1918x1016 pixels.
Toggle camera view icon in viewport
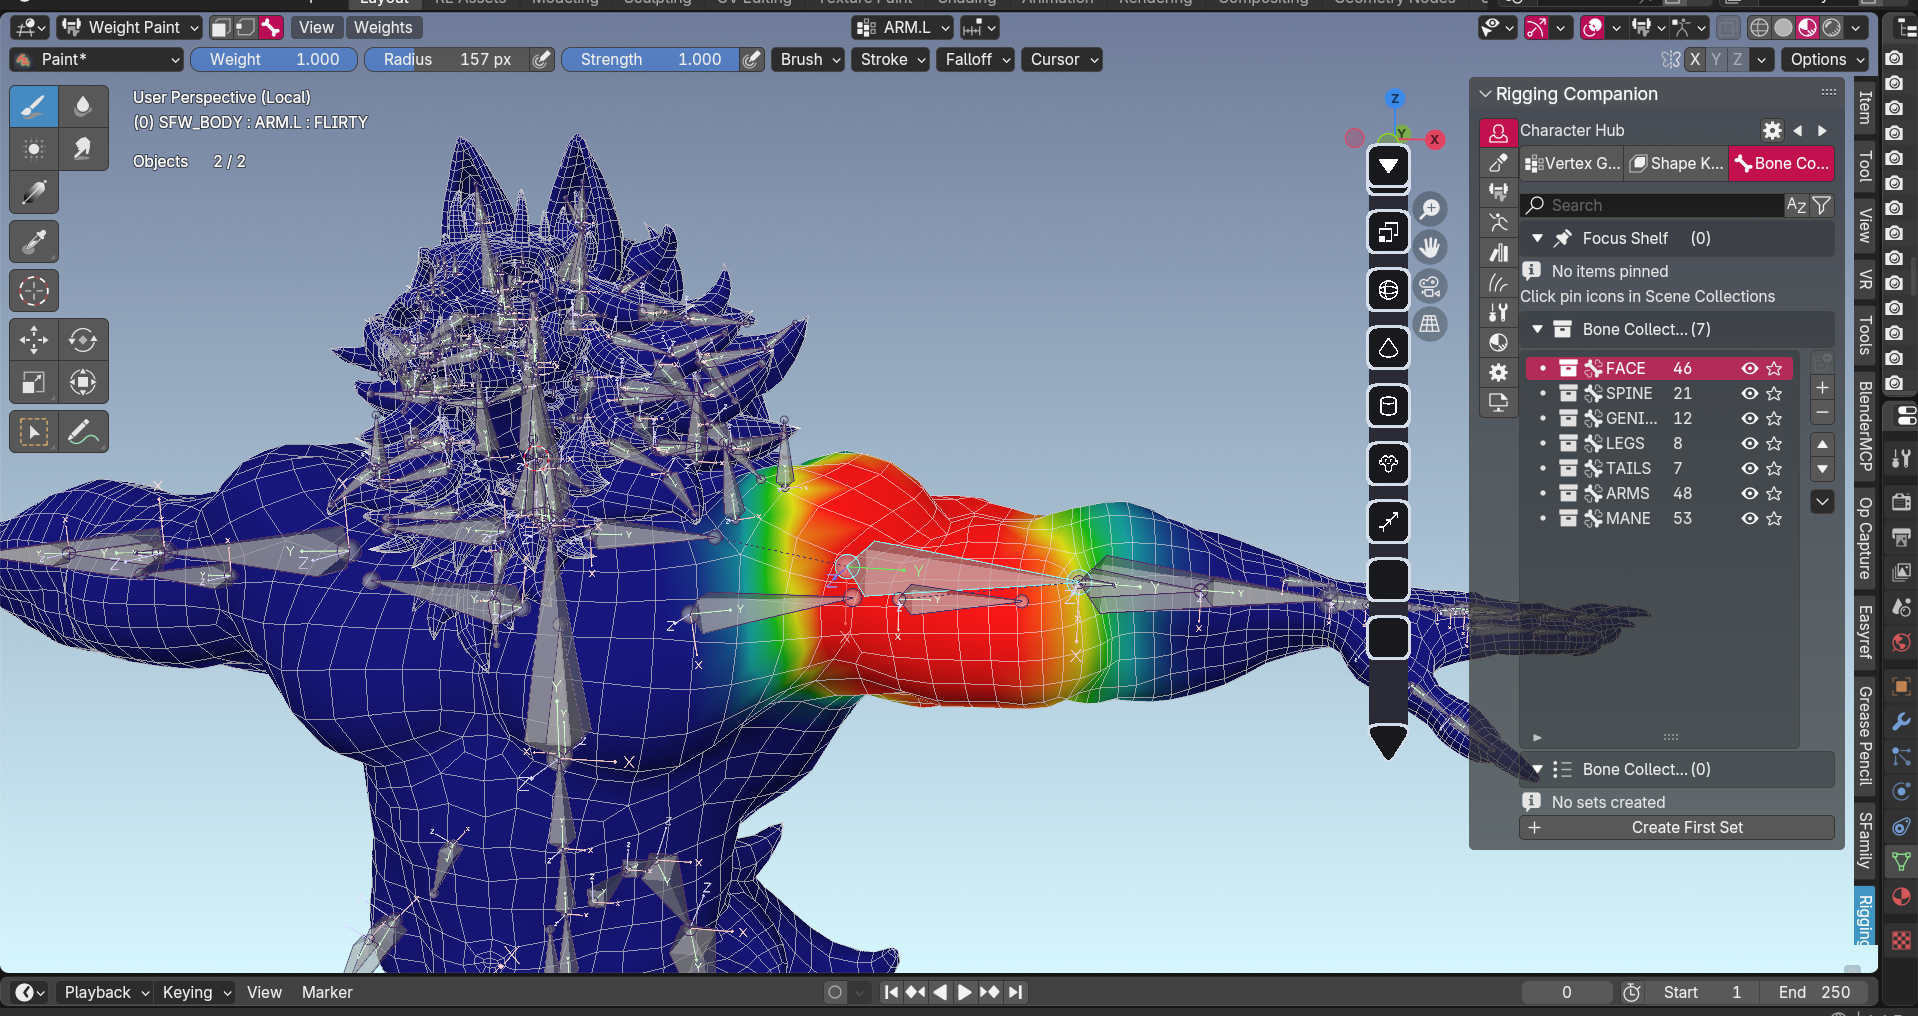coord(1431,287)
